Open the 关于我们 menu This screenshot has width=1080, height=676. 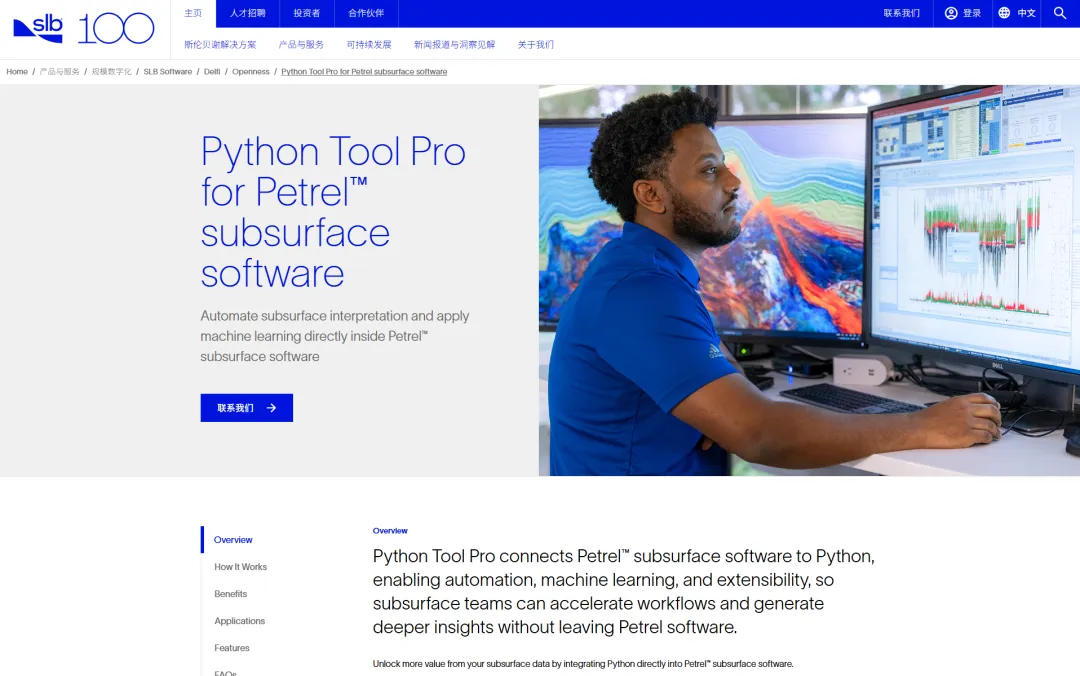535,45
